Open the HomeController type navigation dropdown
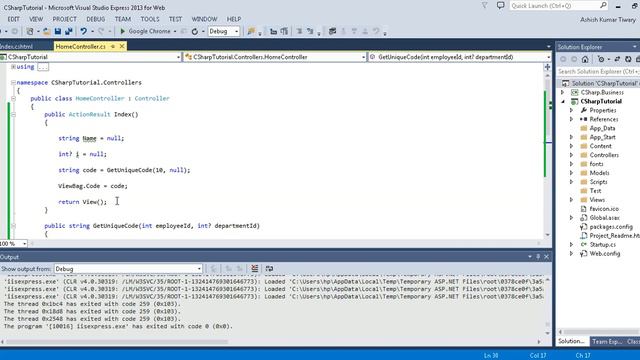This screenshot has height=360, width=640. pyautogui.click(x=363, y=58)
